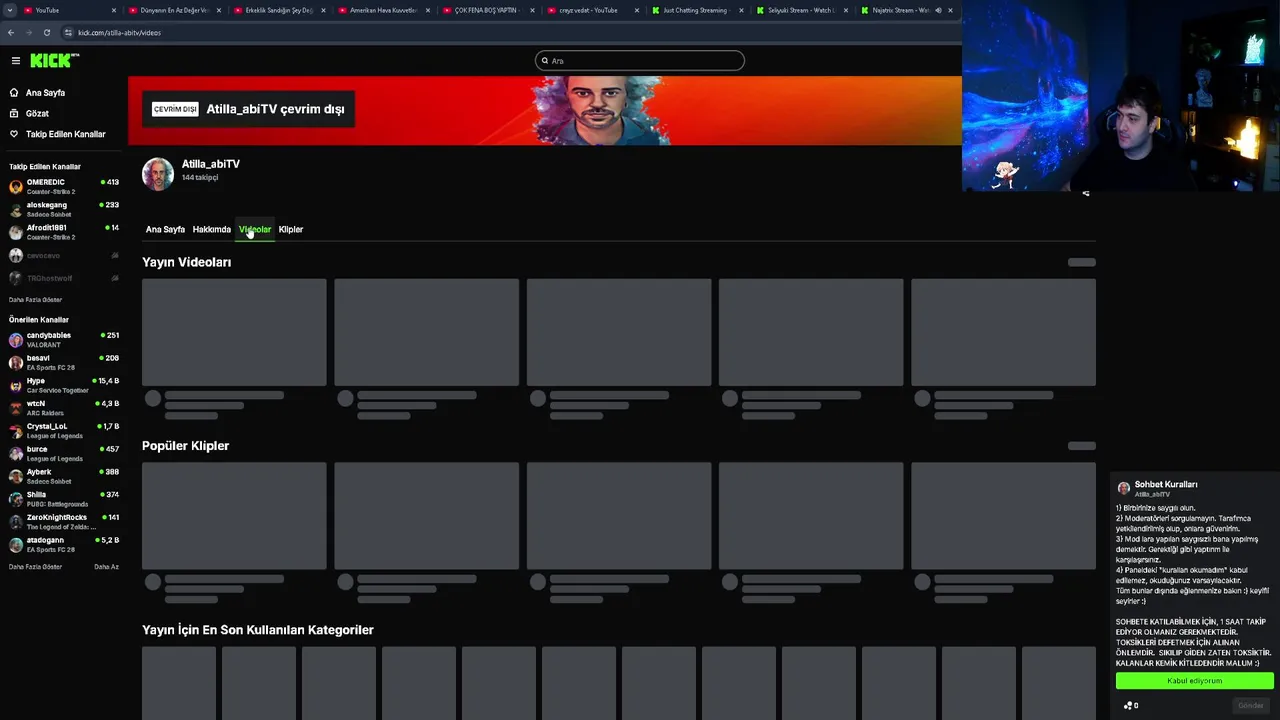Switch to ÇOK FENA BOŞ YAPTIN browser tab
Screen dimensions: 1280x720
coord(488,10)
